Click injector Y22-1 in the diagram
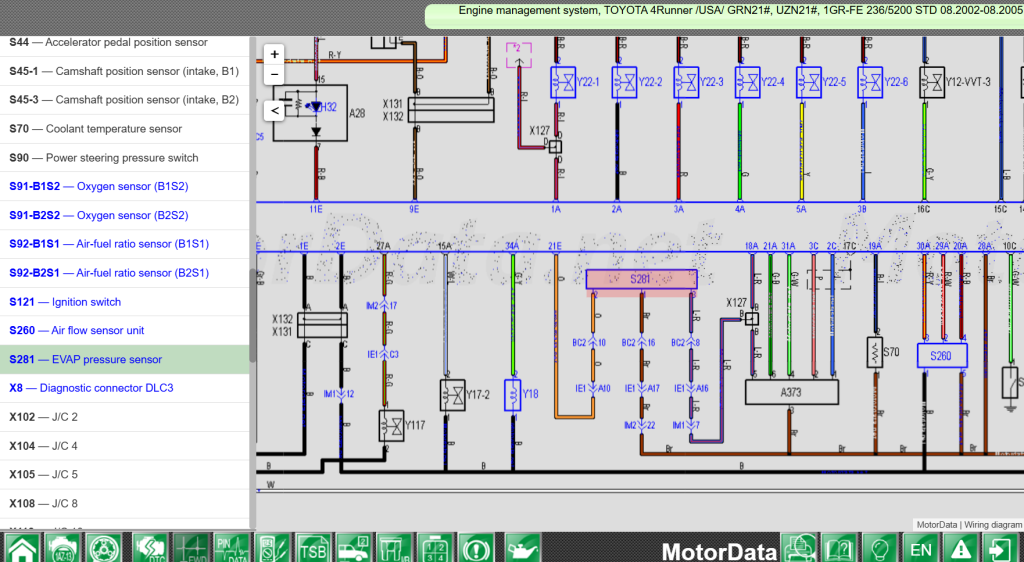1024x562 pixels. point(562,82)
